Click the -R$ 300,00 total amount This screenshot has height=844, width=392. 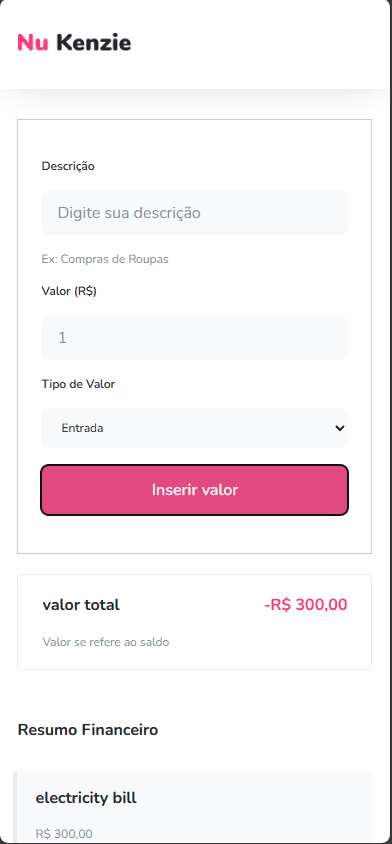coord(306,604)
